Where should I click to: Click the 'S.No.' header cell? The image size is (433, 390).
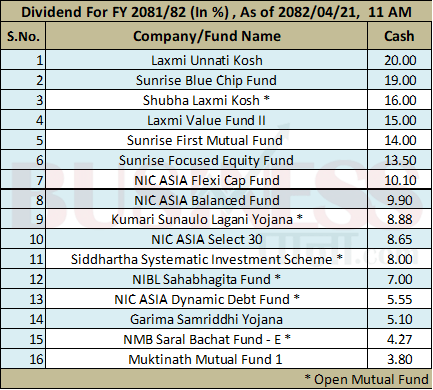click(23, 36)
